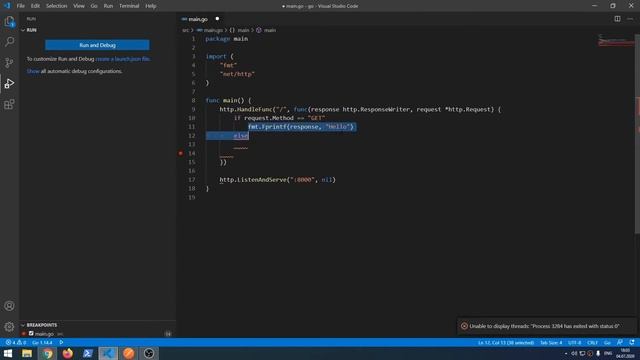The image size is (640, 360).
Task: Open File Explorer from the taskbar
Action: (x=27, y=353)
